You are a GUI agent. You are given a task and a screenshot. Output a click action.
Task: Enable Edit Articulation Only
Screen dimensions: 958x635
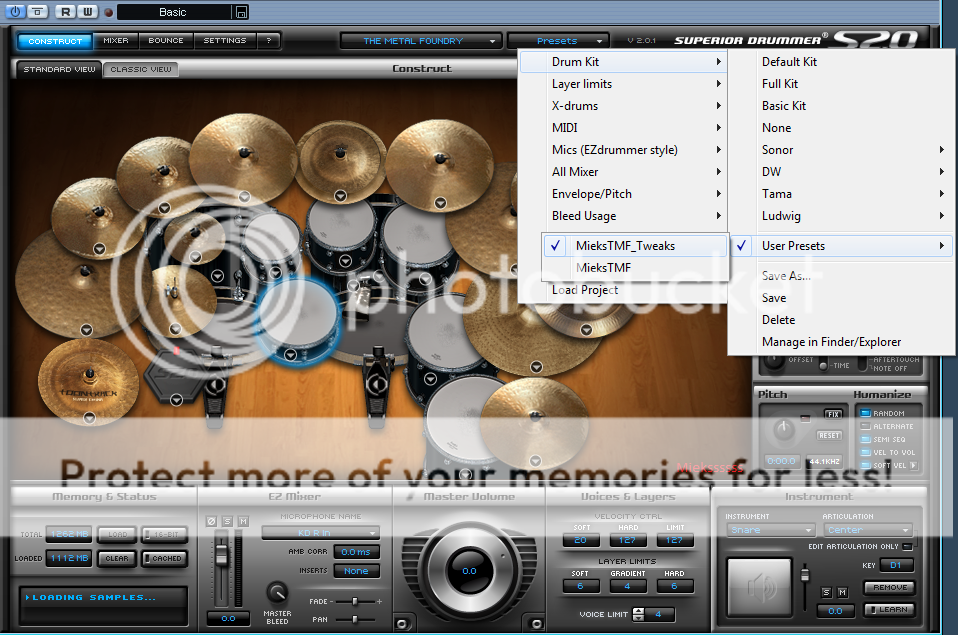(x=908, y=546)
